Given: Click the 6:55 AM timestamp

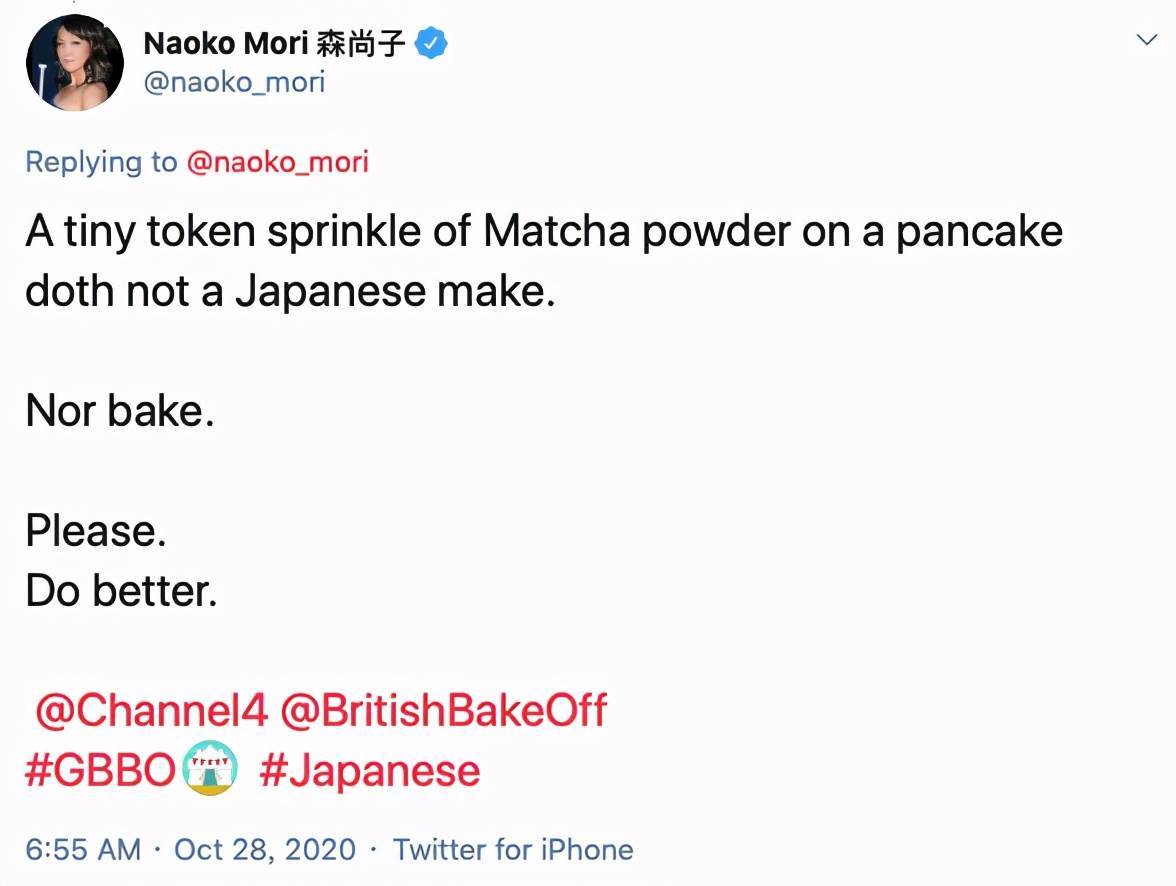Looking at the screenshot, I should tap(83, 850).
